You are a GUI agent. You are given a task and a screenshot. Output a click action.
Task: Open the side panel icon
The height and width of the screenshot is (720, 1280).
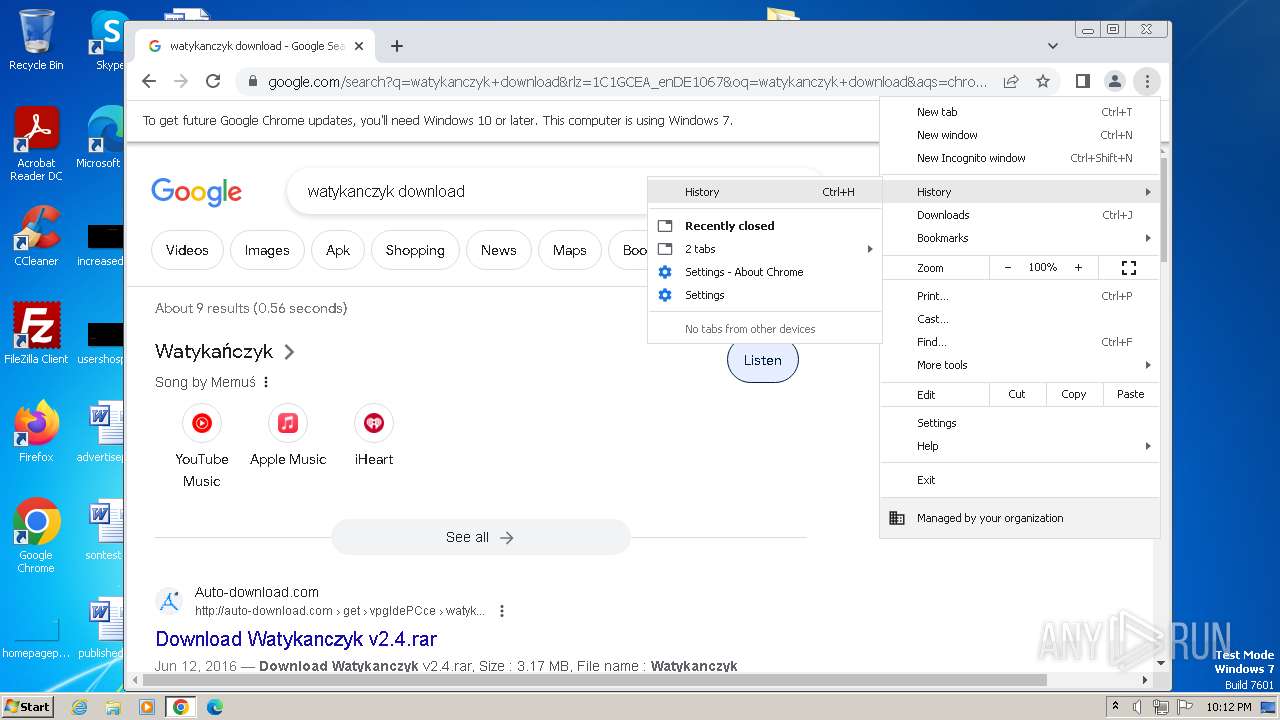(1083, 81)
